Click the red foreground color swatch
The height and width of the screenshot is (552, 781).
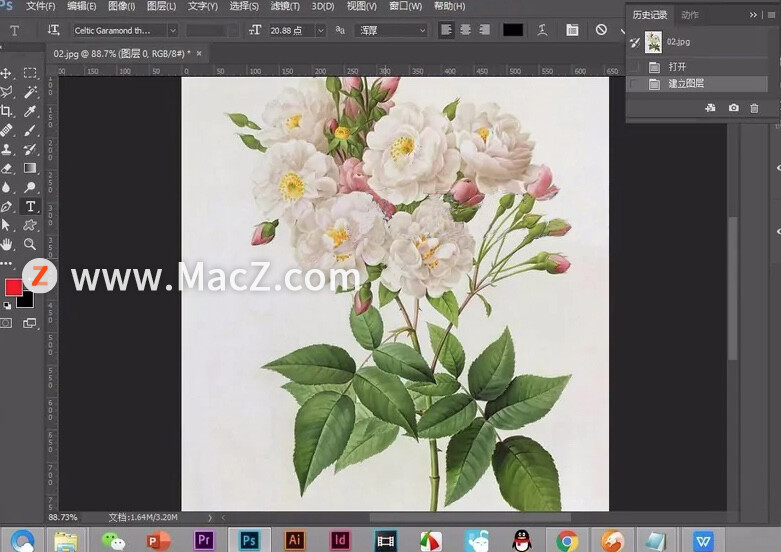click(x=13, y=287)
